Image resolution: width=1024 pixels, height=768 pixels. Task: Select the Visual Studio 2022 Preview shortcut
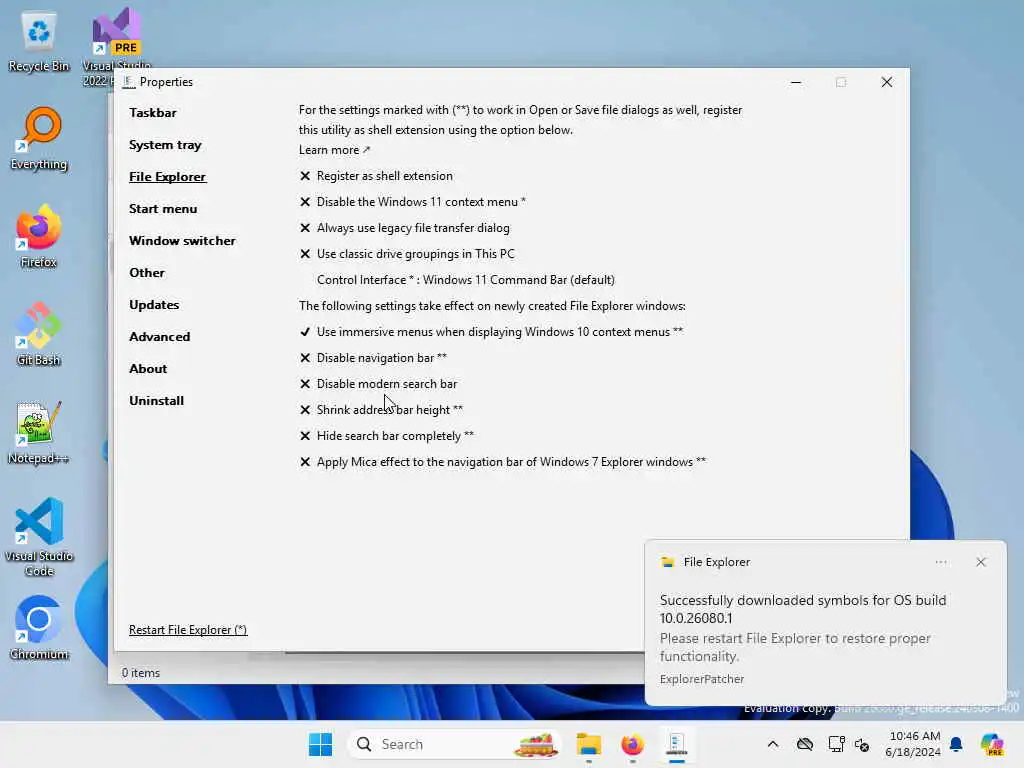click(x=117, y=46)
